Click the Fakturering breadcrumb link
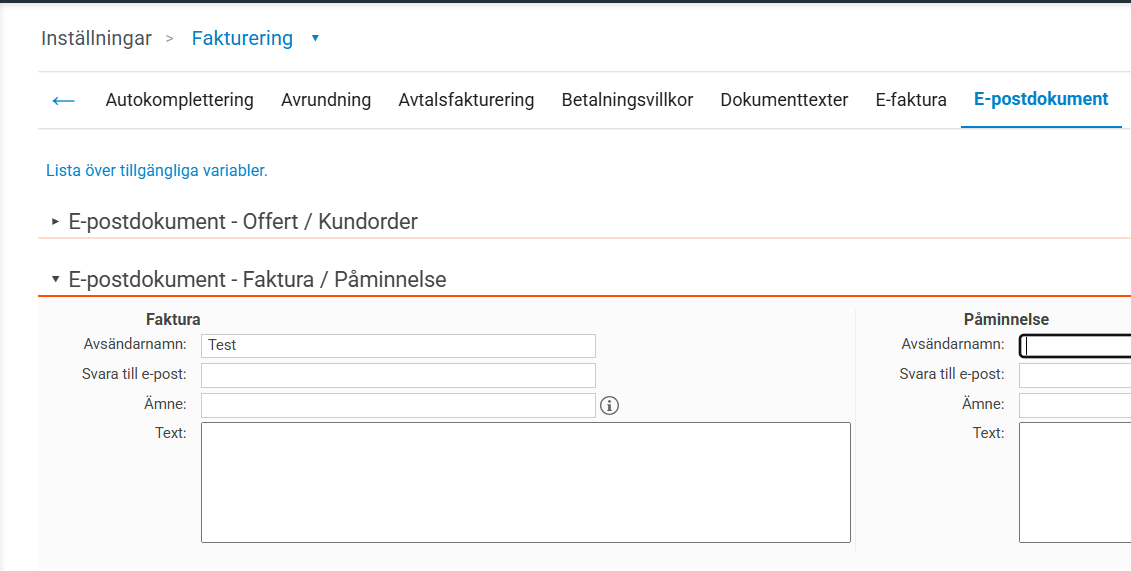The width and height of the screenshot is (1131, 571). coord(242,38)
